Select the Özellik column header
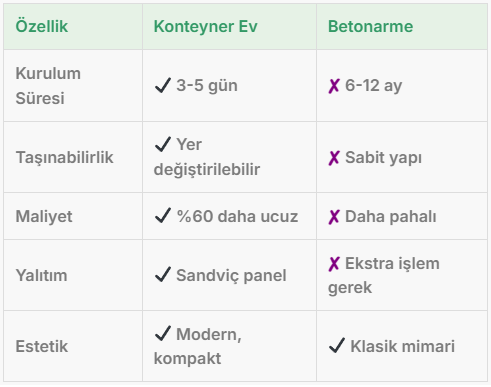Image resolution: width=491 pixels, height=387 pixels. coord(42,26)
